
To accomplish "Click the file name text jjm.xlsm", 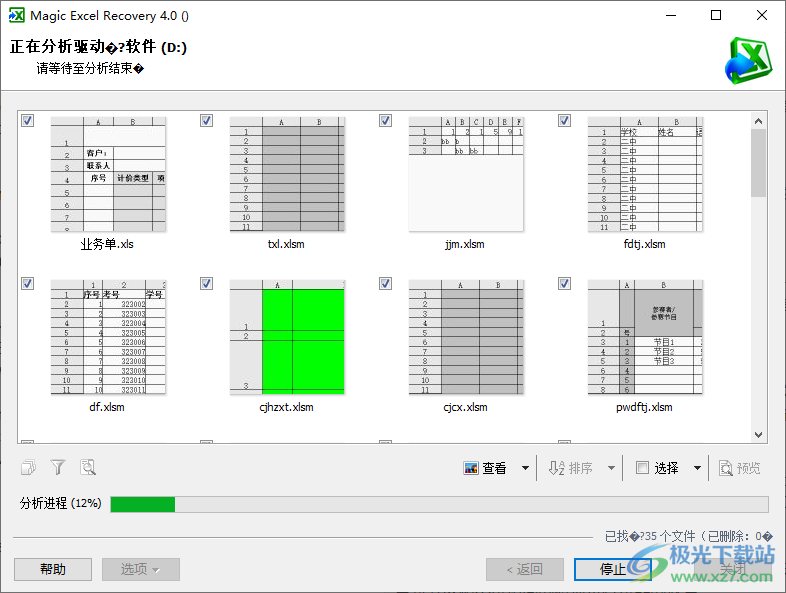I will (x=465, y=245).
